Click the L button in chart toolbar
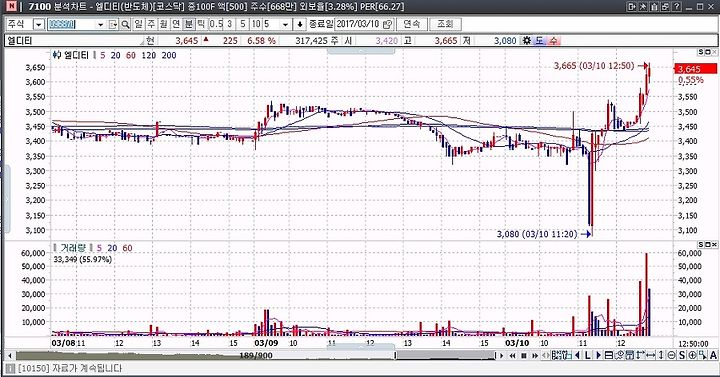 point(587,355)
